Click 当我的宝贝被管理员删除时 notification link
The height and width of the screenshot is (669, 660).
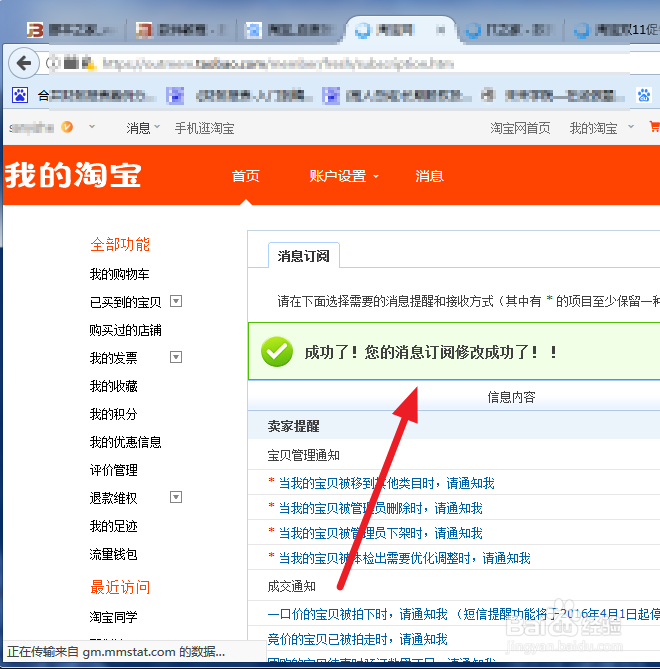381,508
